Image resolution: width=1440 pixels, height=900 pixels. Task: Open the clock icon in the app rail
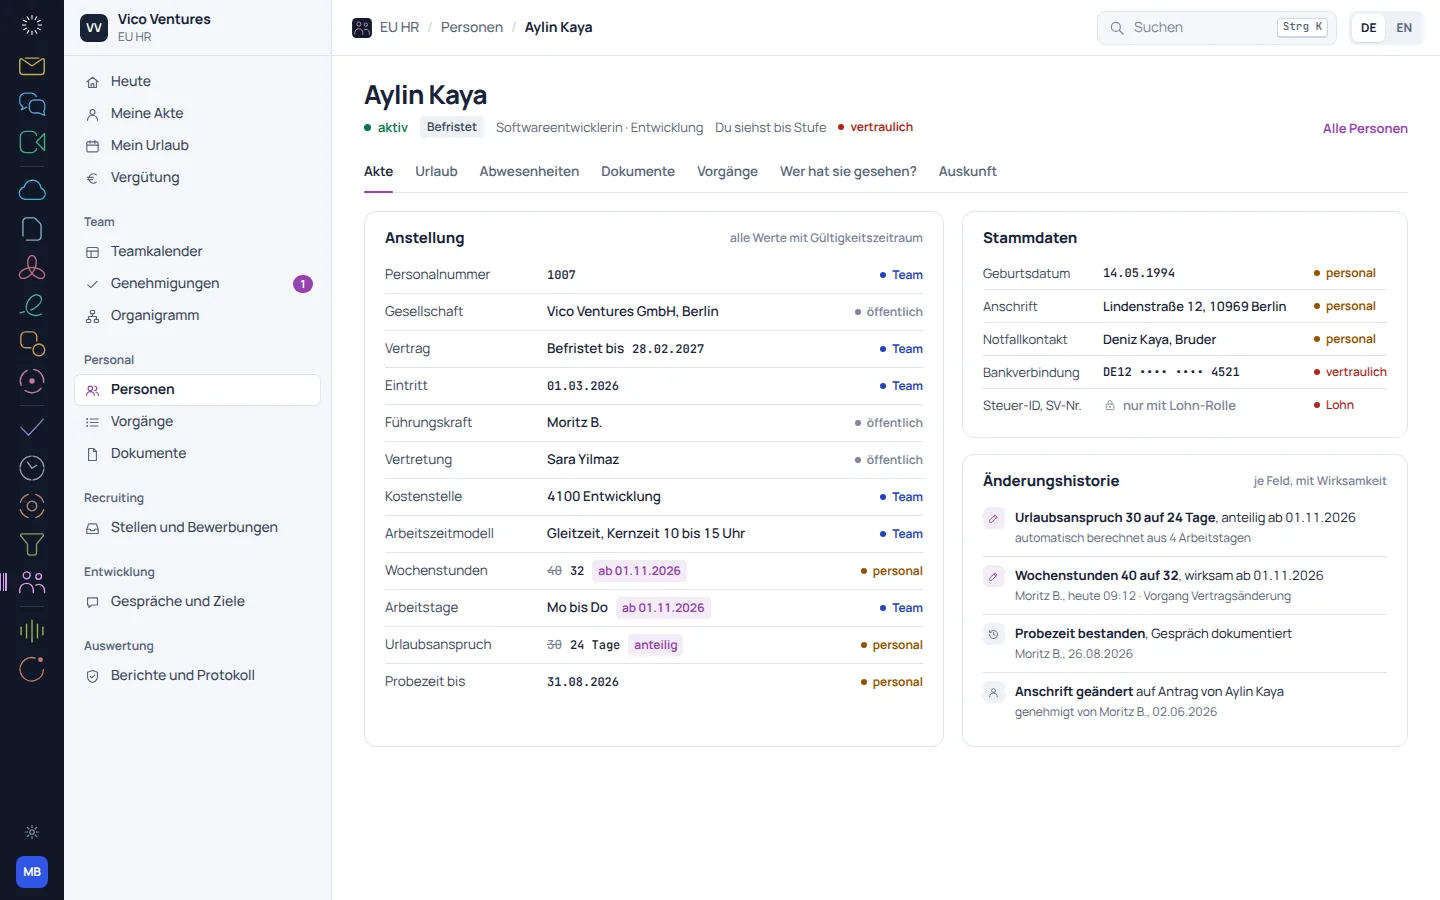[32, 467]
